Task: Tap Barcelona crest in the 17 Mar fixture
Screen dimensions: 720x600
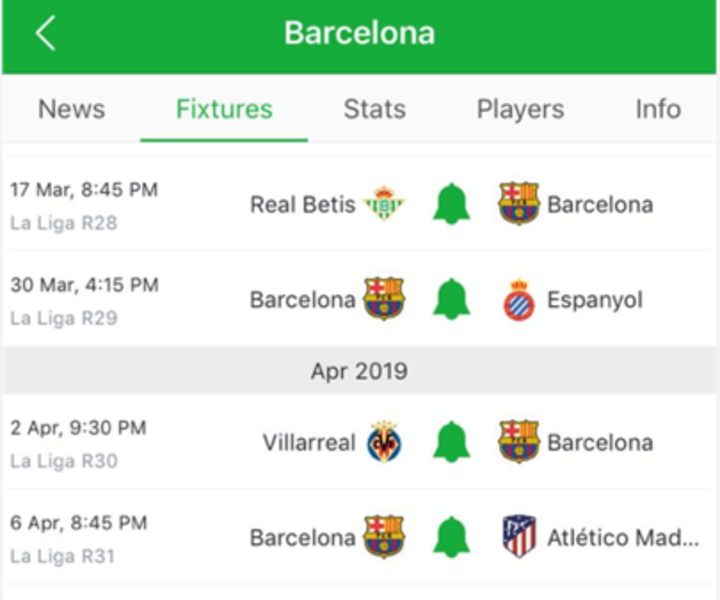Action: tap(519, 204)
